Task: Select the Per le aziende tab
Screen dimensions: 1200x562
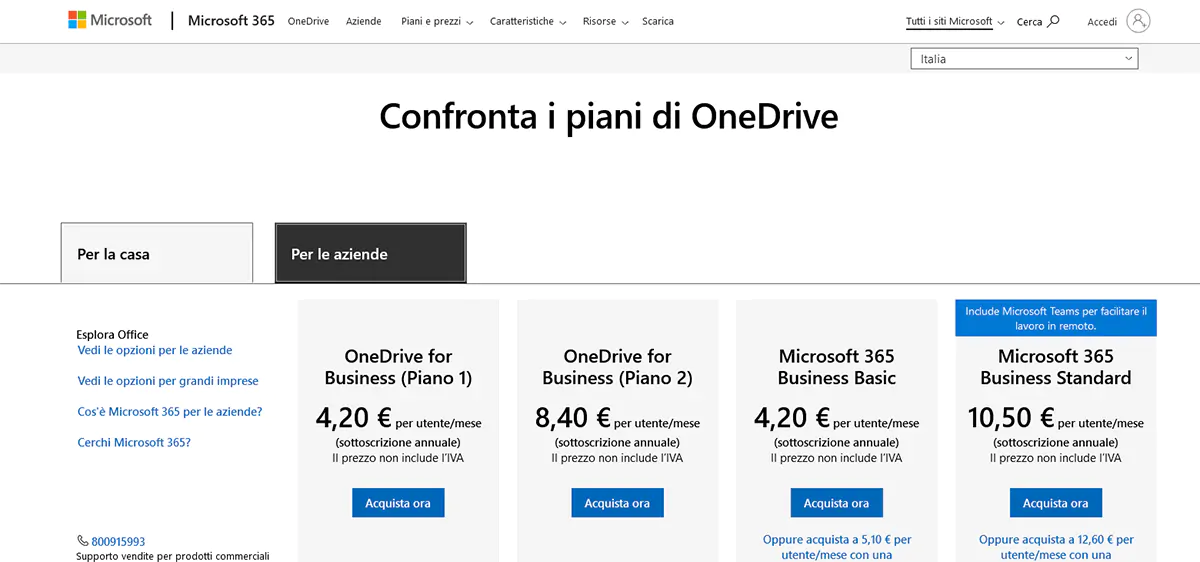Action: [x=370, y=254]
